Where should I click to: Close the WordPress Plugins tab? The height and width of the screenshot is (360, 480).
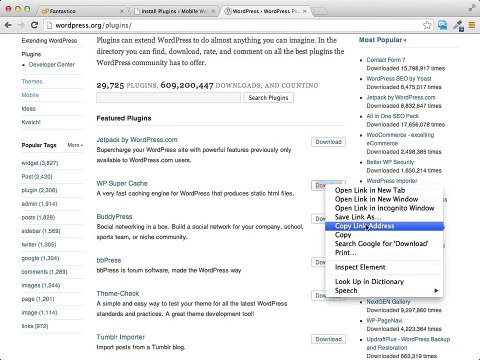(x=304, y=11)
